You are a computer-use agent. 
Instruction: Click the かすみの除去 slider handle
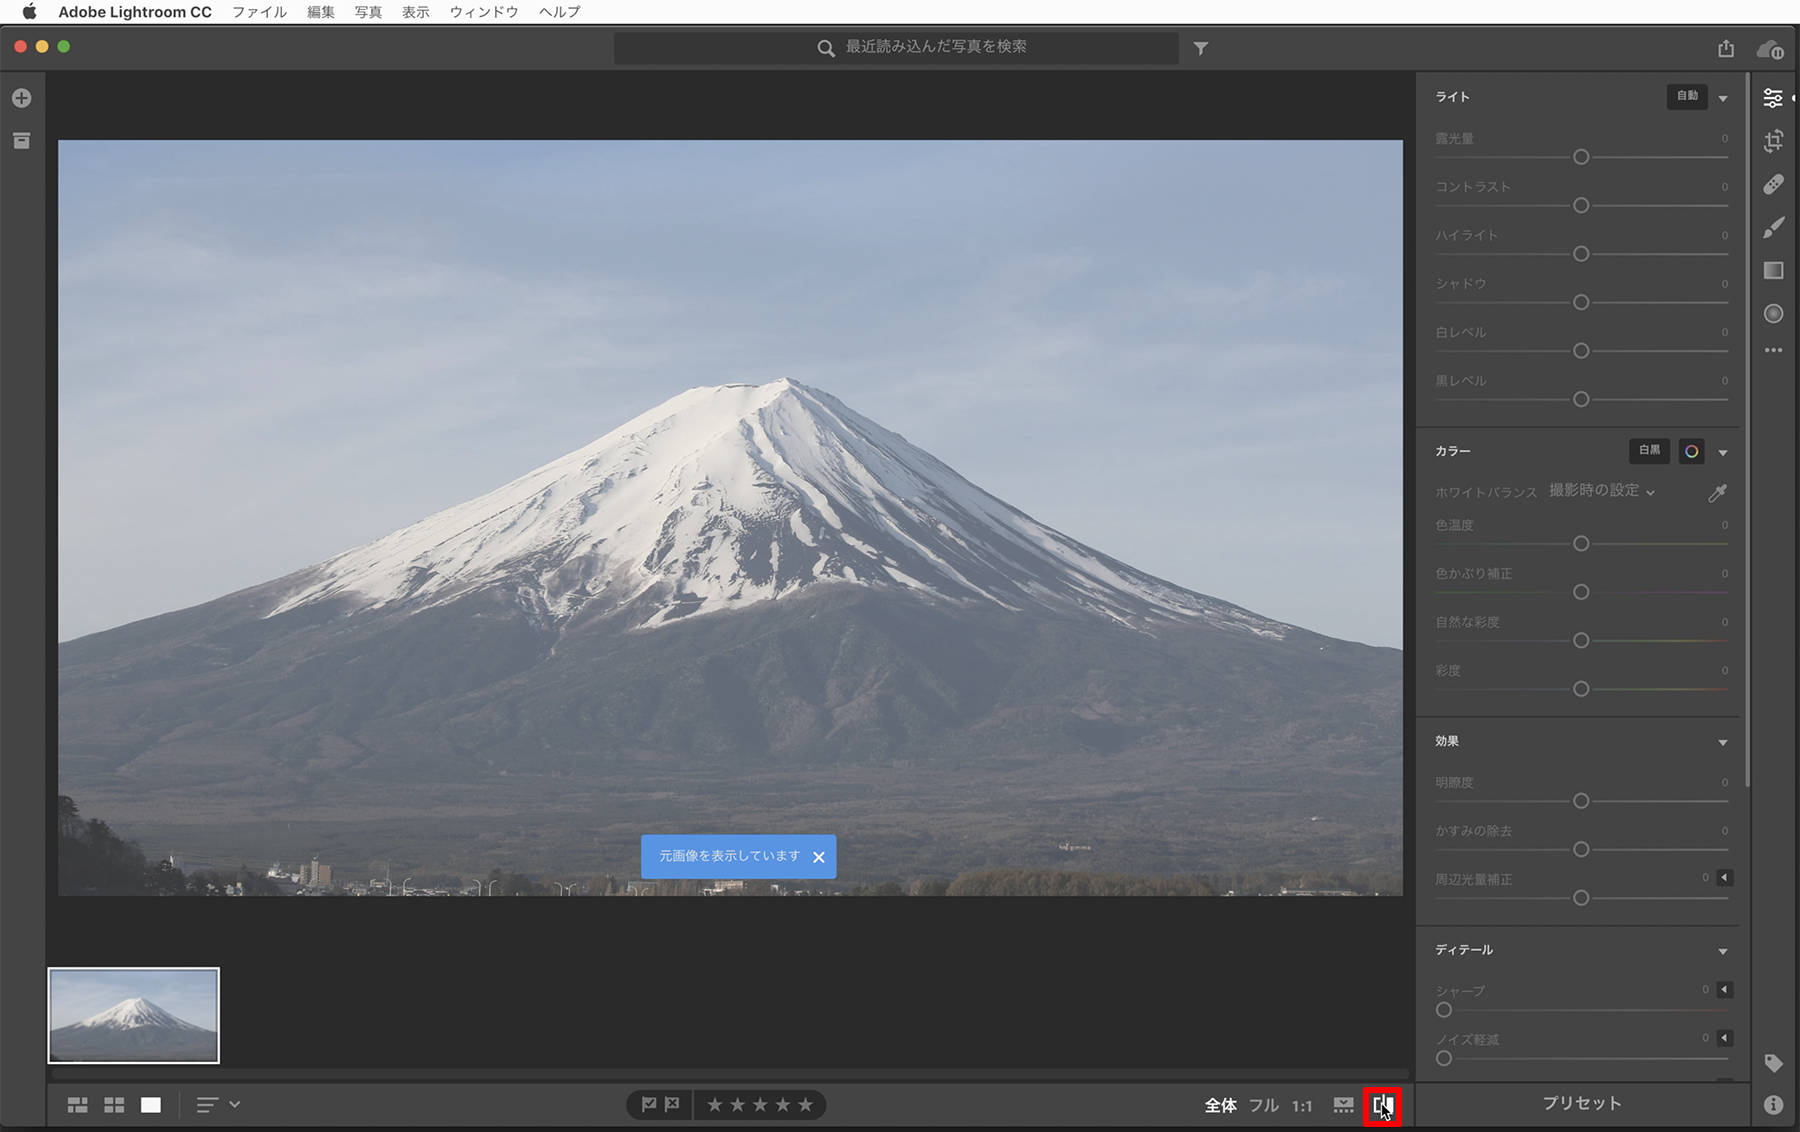click(x=1581, y=849)
